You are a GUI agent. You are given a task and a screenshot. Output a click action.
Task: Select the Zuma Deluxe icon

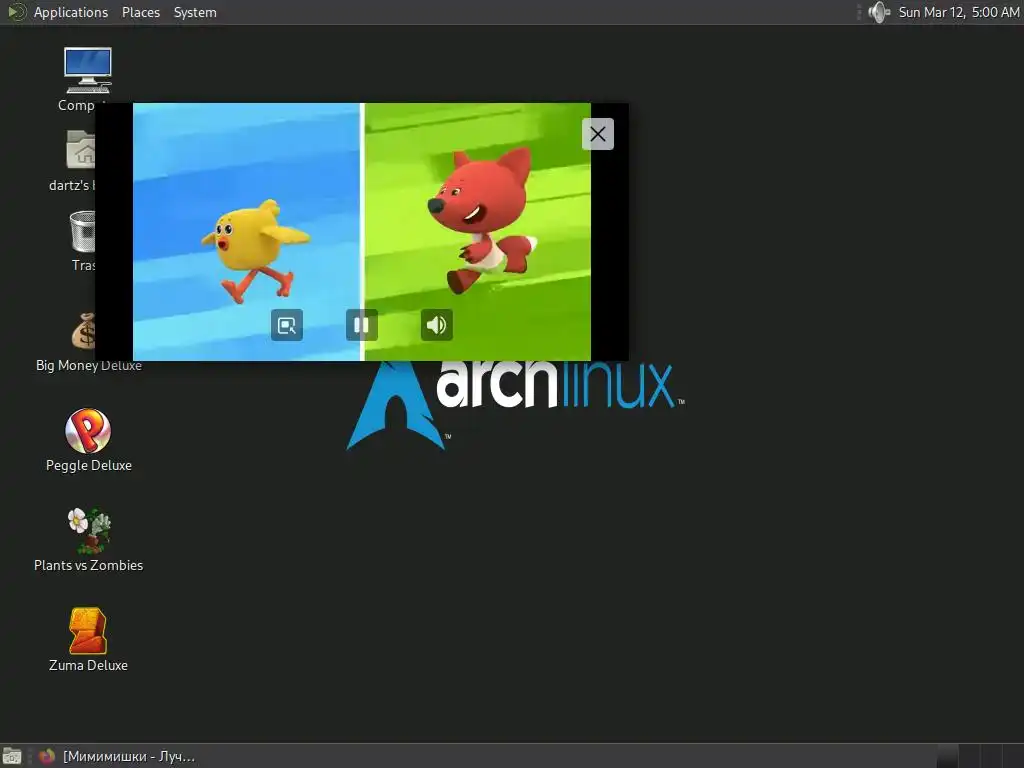pos(88,630)
